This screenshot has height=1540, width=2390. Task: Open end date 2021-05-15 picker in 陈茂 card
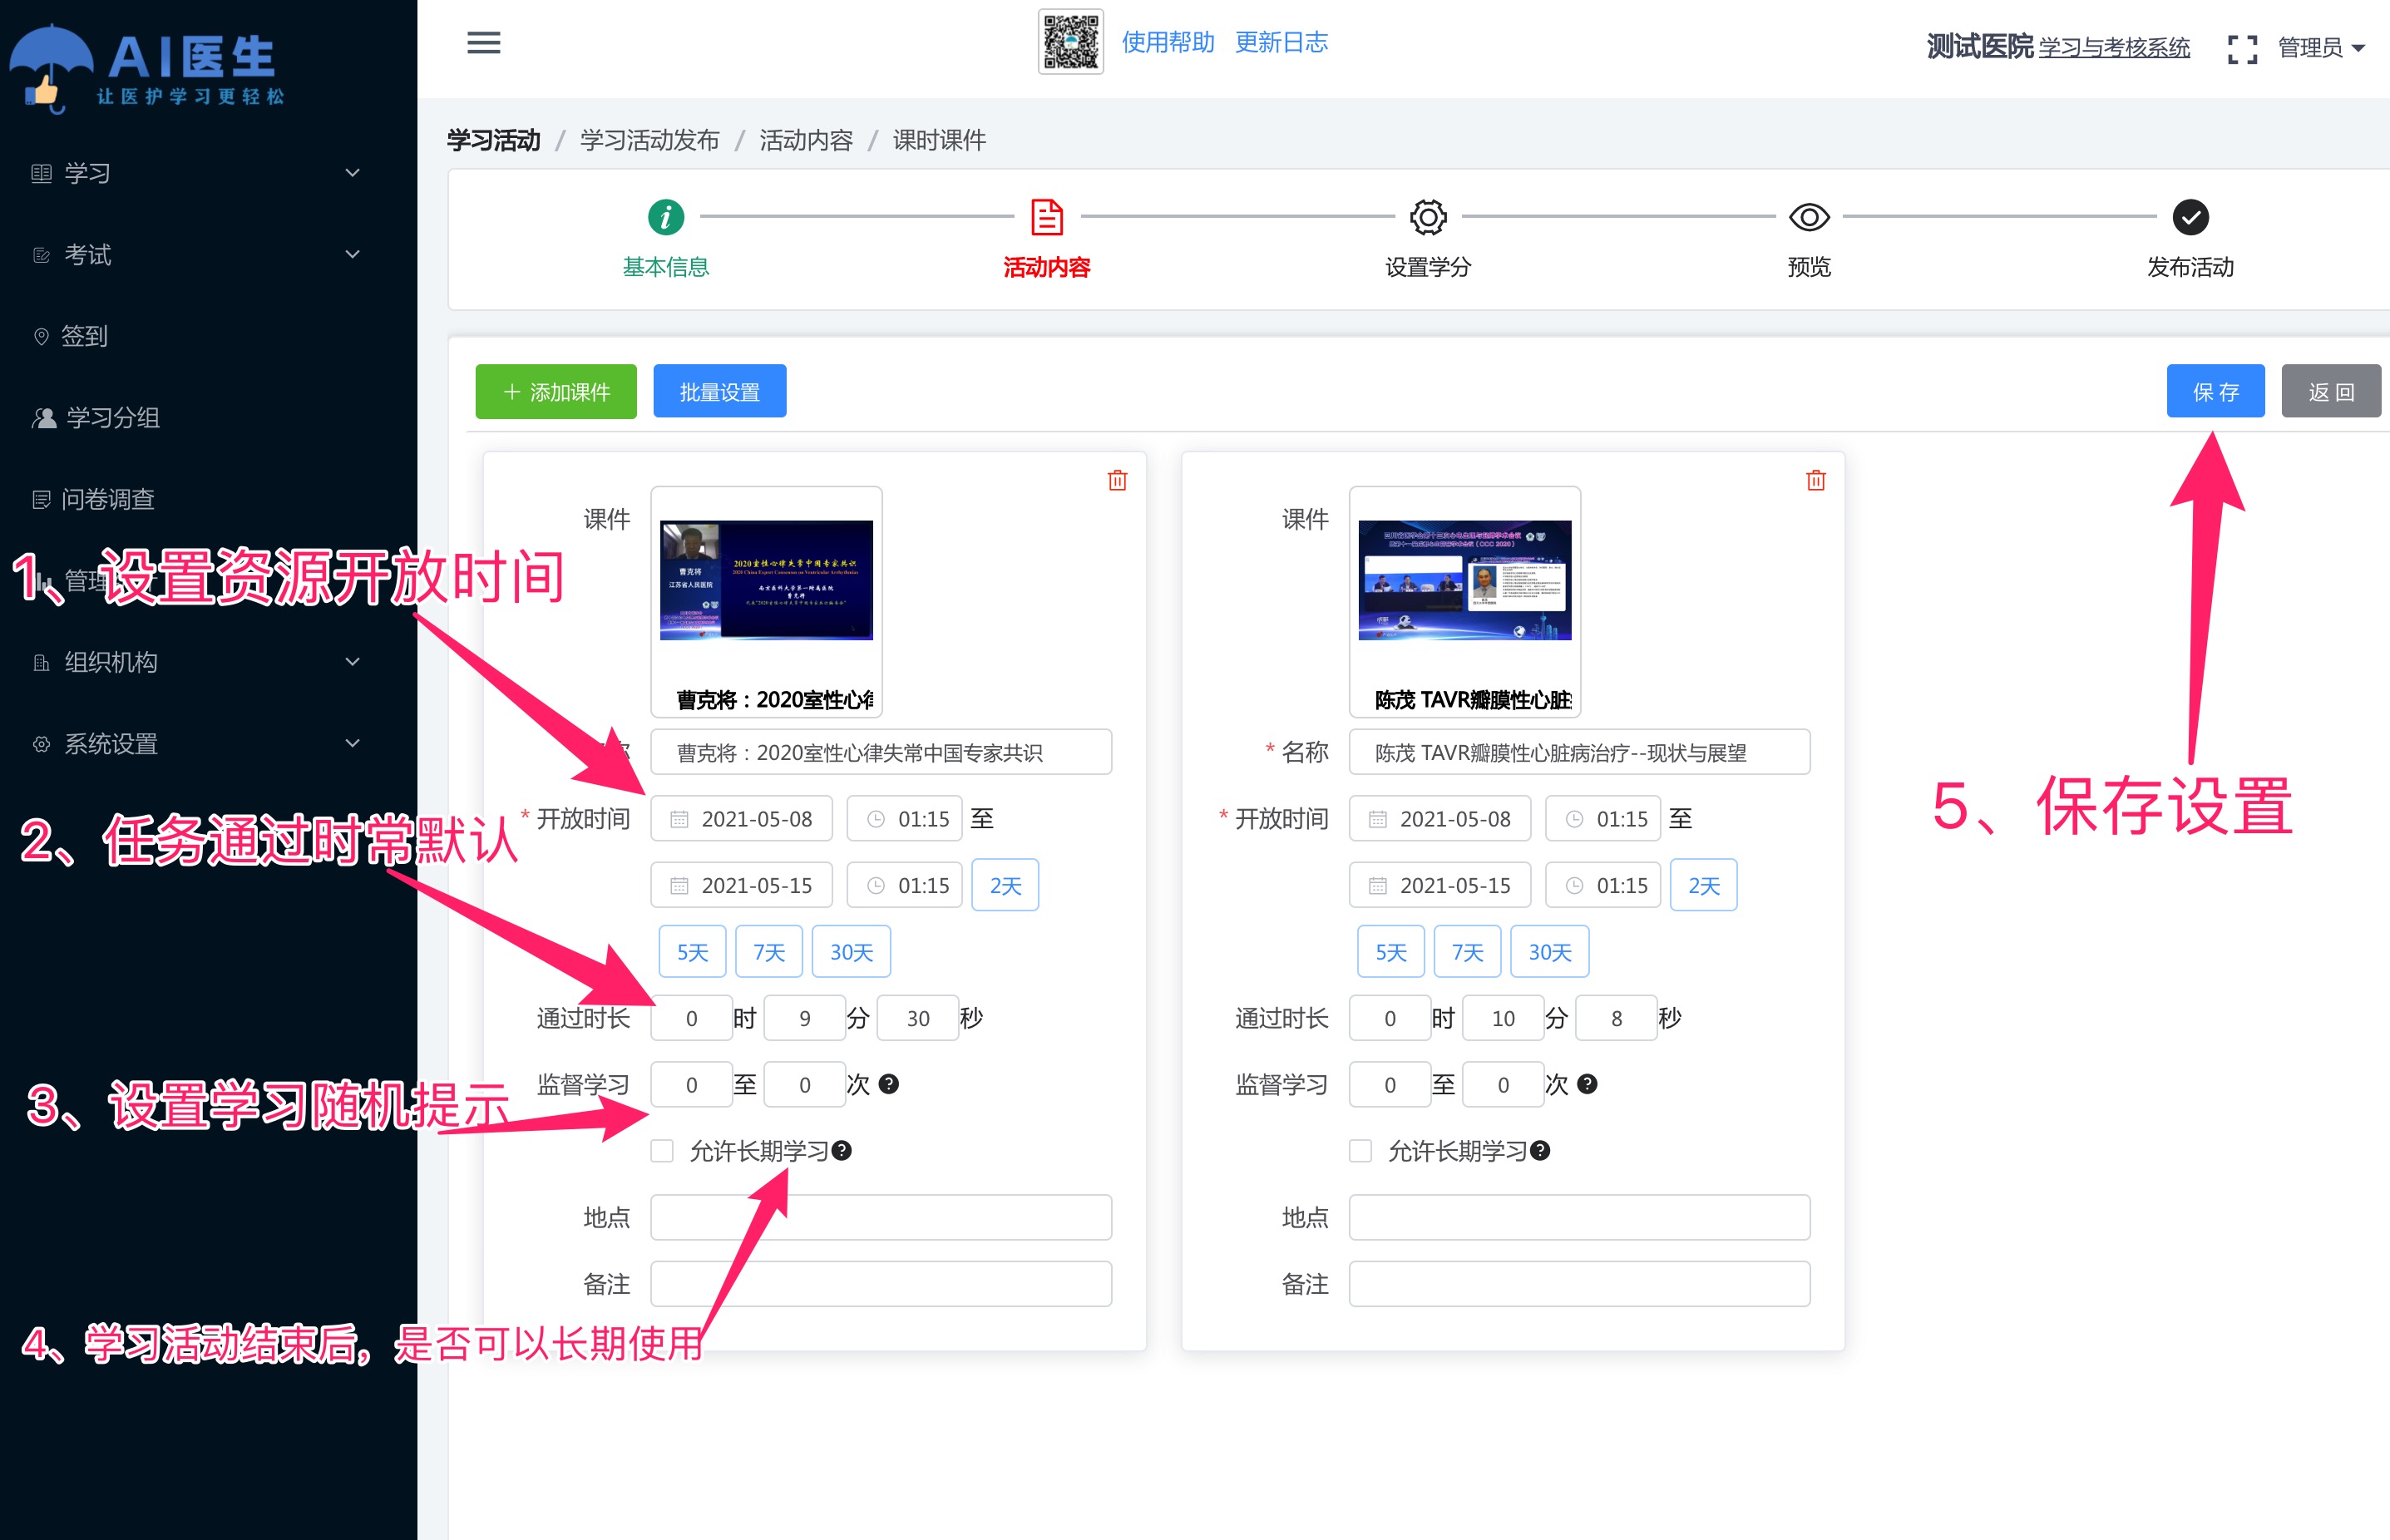(1439, 885)
